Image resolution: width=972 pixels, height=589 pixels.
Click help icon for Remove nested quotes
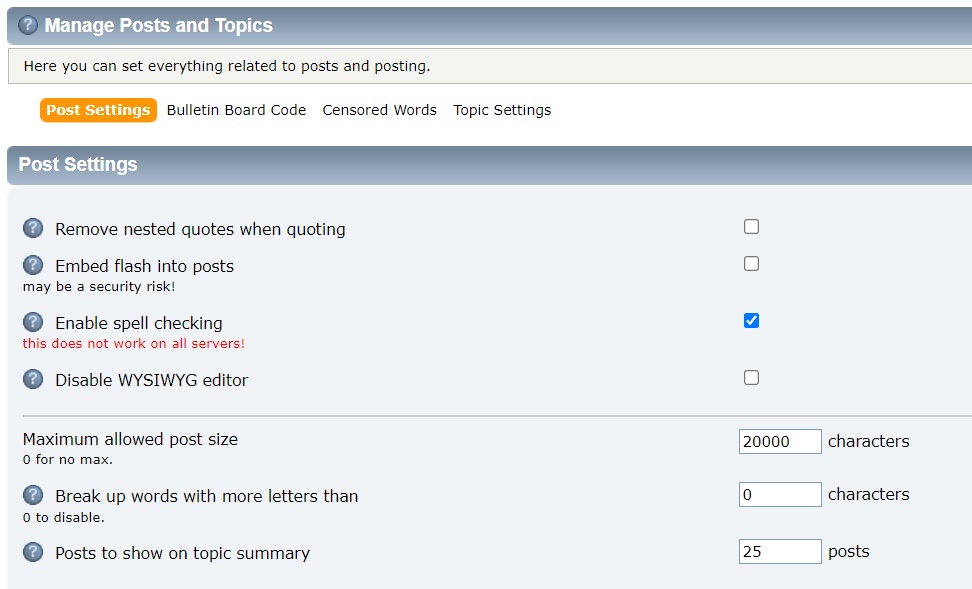point(33,228)
